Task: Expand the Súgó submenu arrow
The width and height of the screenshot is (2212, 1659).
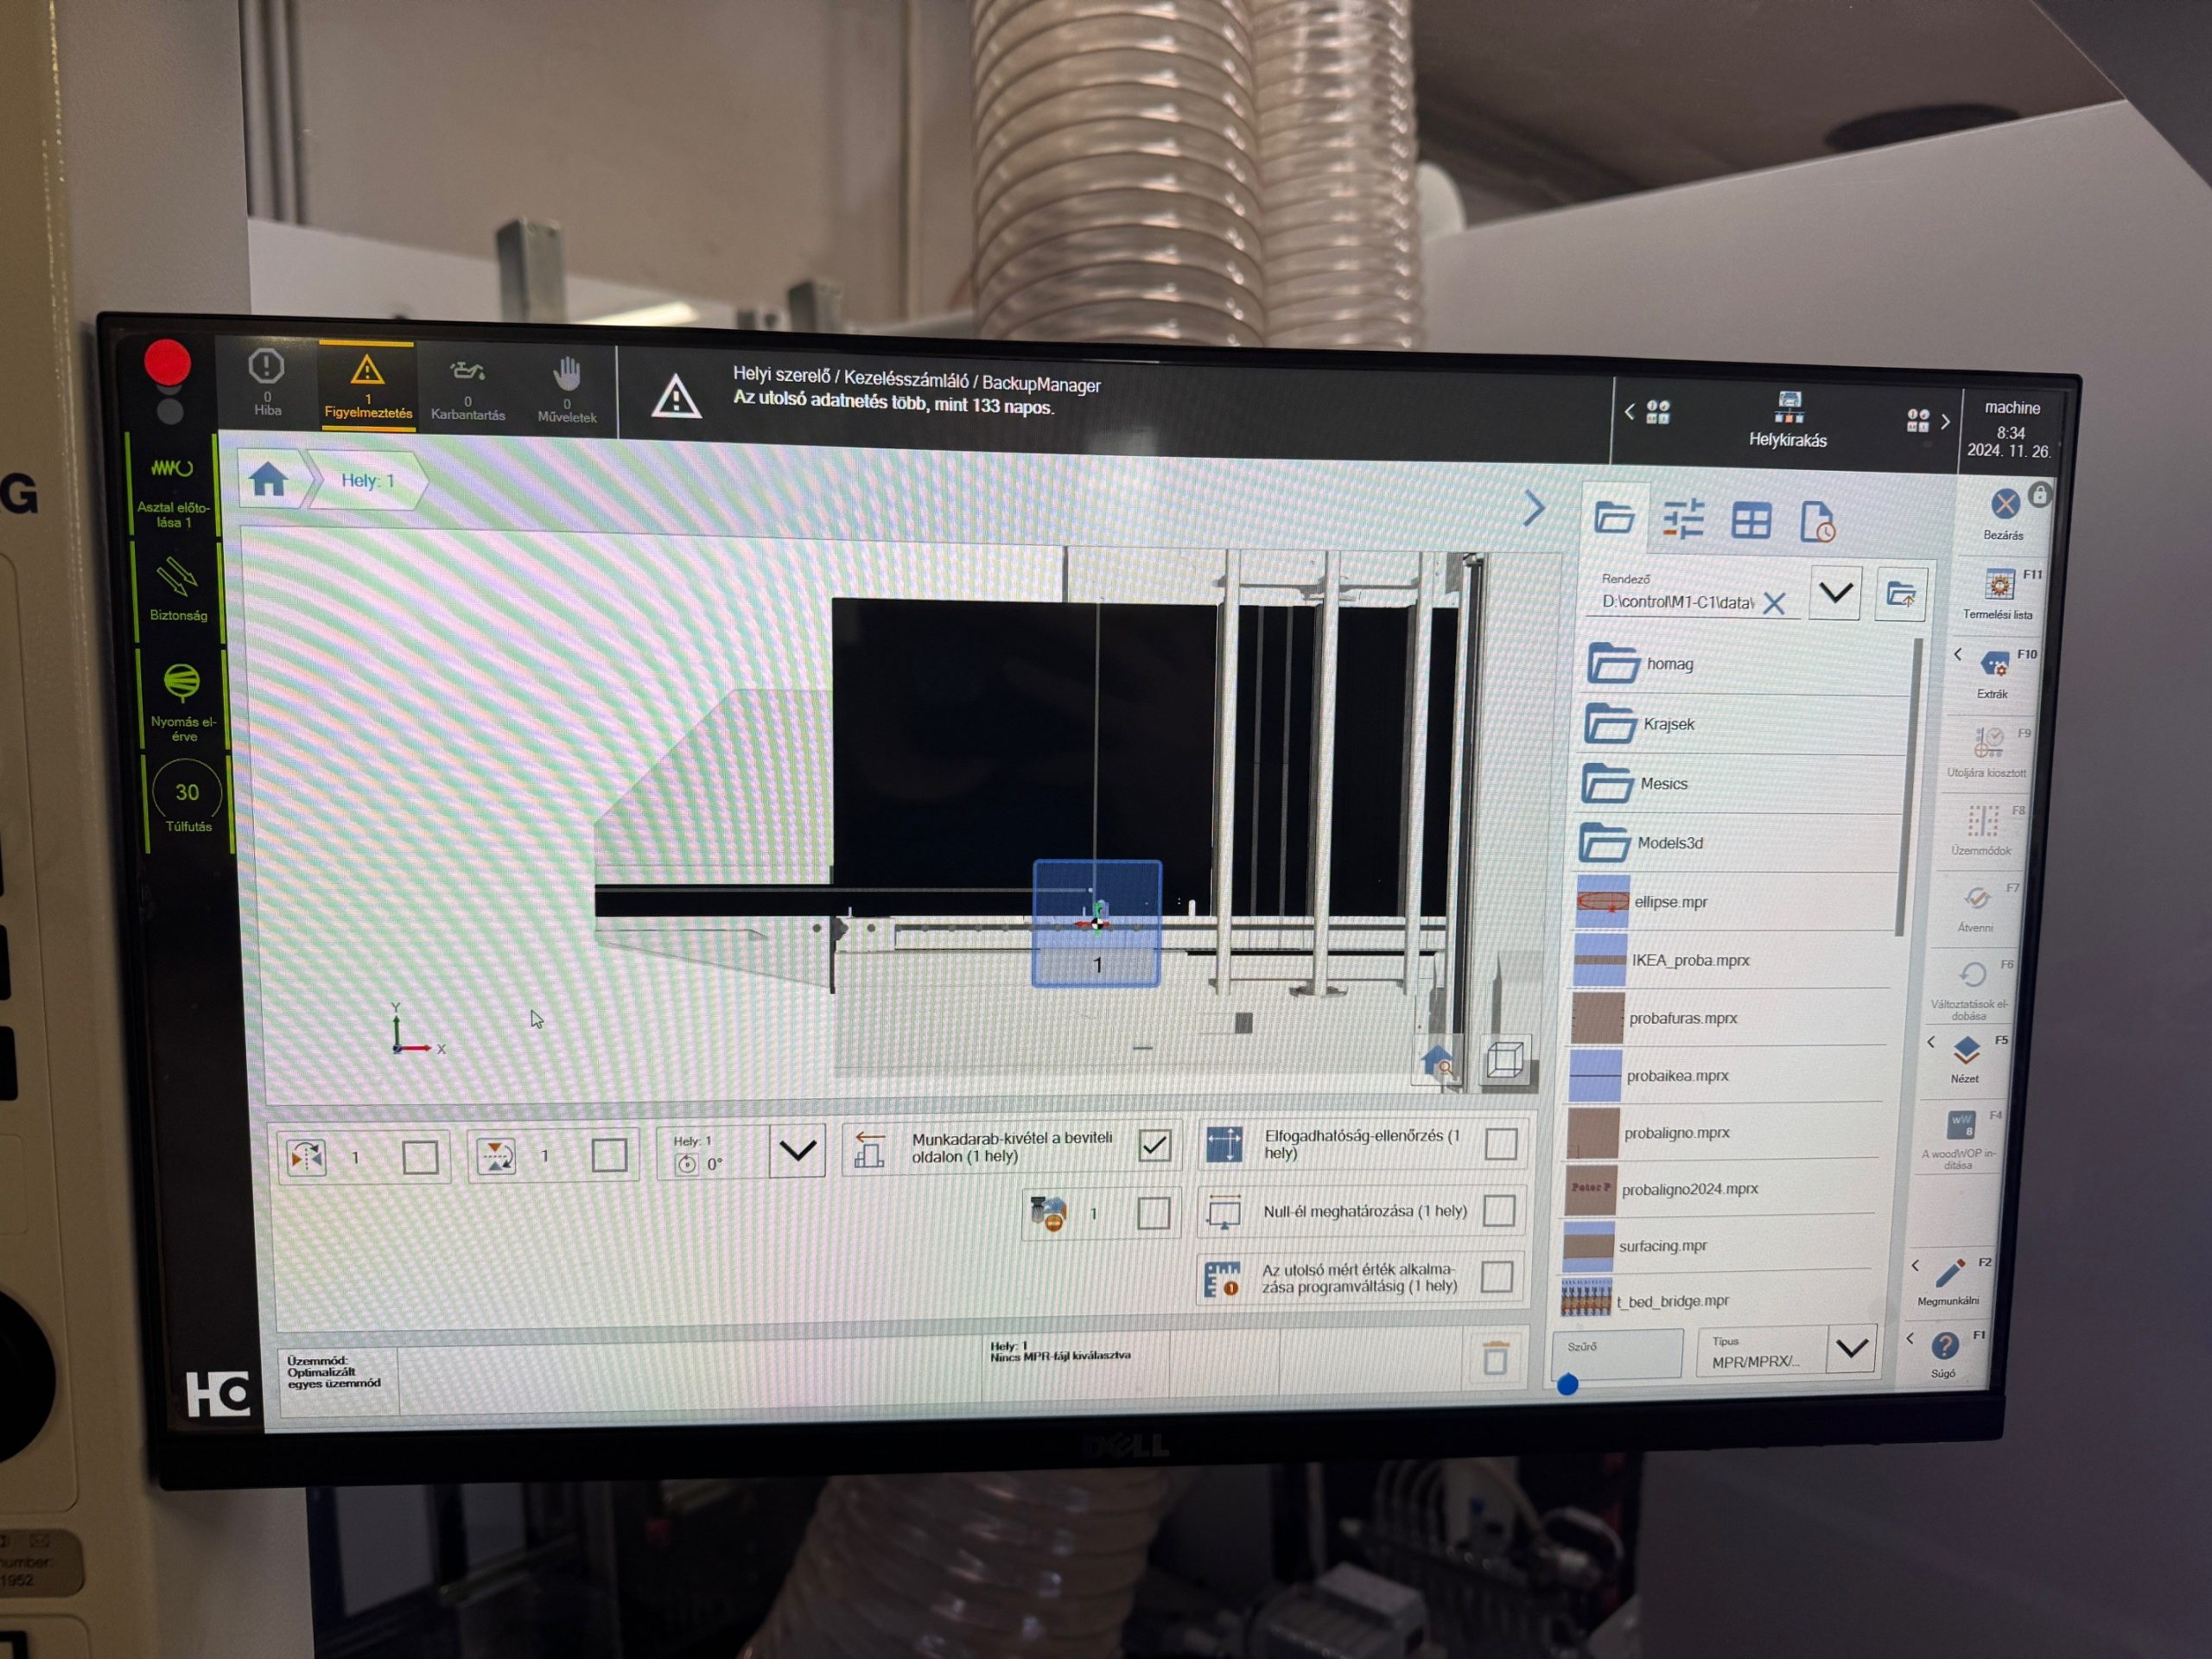Action: point(1910,1338)
